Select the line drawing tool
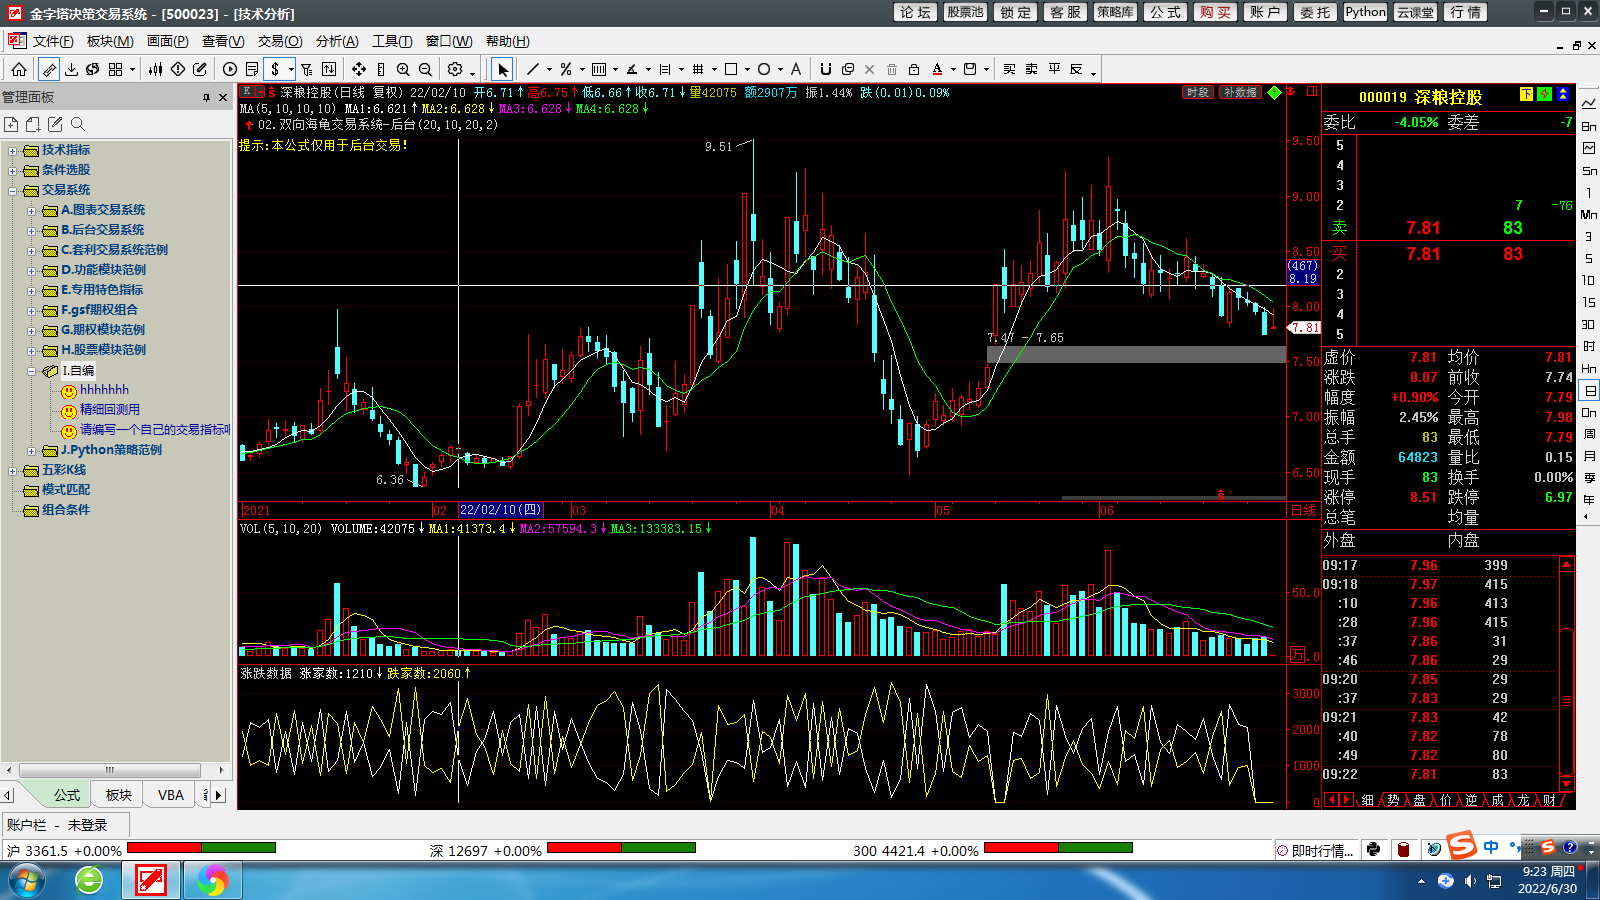 point(533,69)
